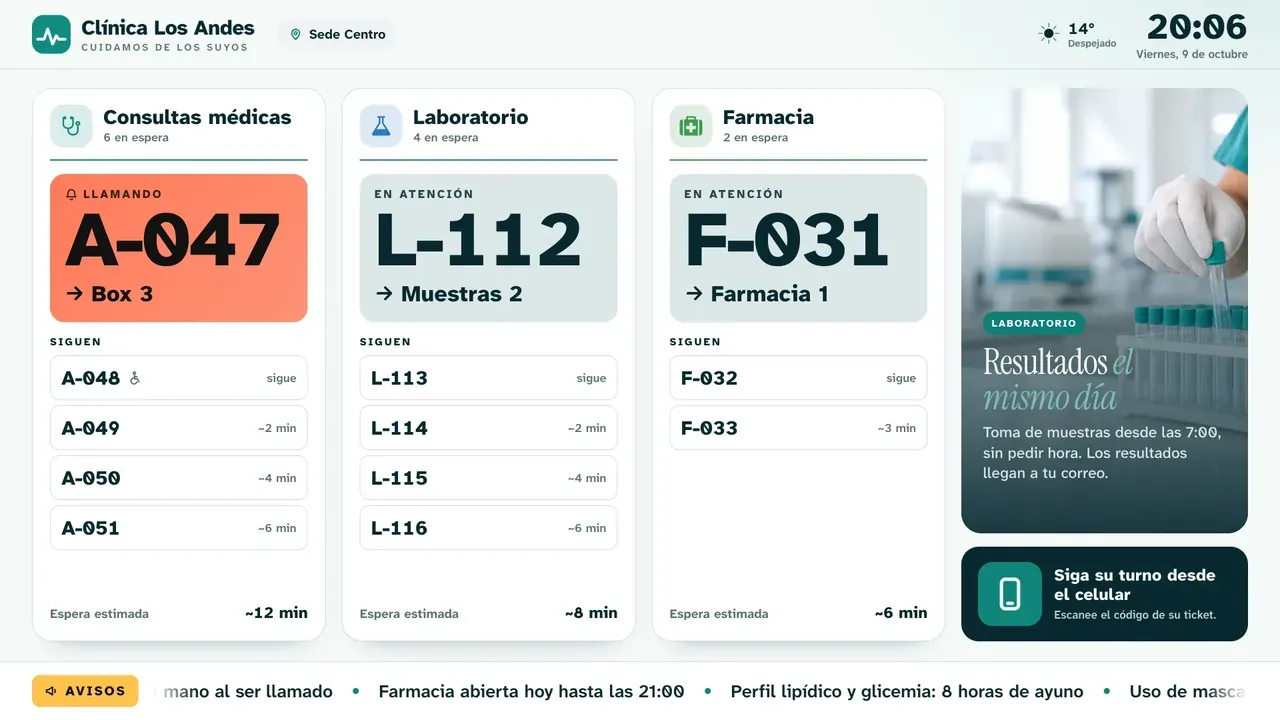Click the location pin icon near Sede Centro

[295, 34]
